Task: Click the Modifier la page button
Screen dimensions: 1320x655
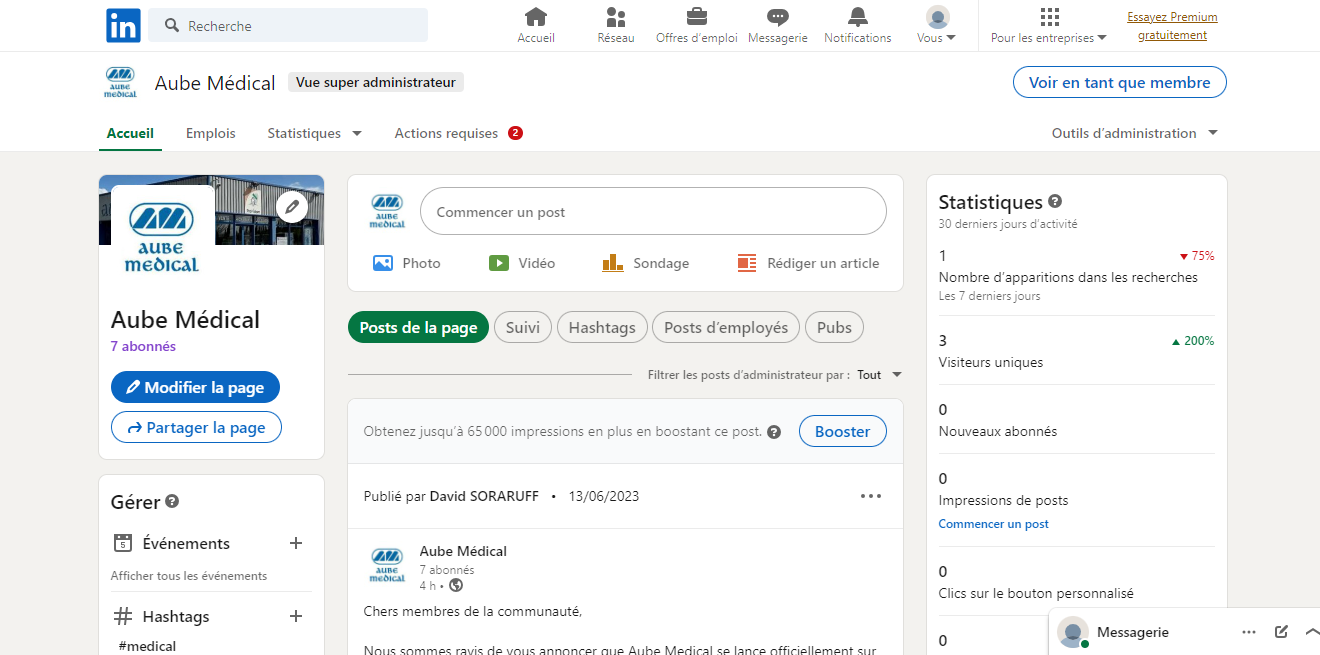Action: [195, 387]
